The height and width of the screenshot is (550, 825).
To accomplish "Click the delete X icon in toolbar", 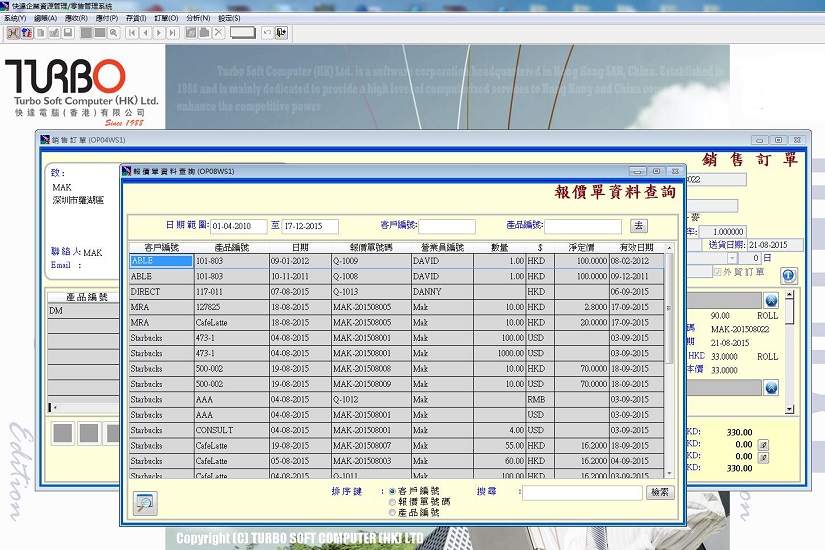I will tap(218, 32).
